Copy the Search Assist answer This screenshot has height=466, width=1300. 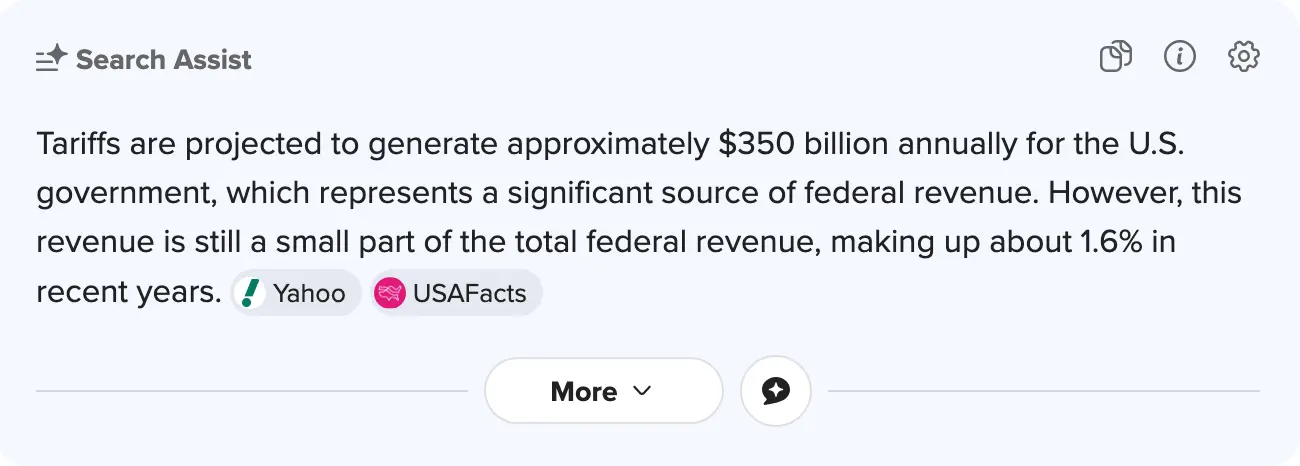1115,57
